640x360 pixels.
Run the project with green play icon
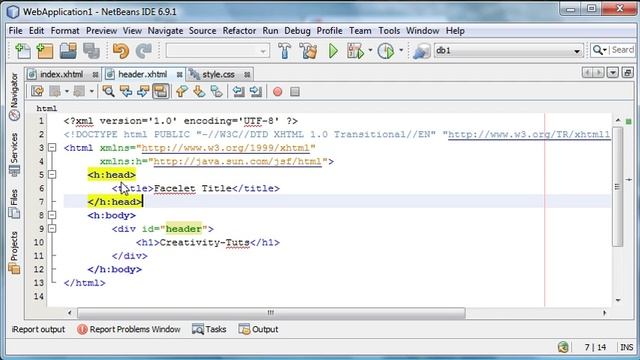coord(333,51)
